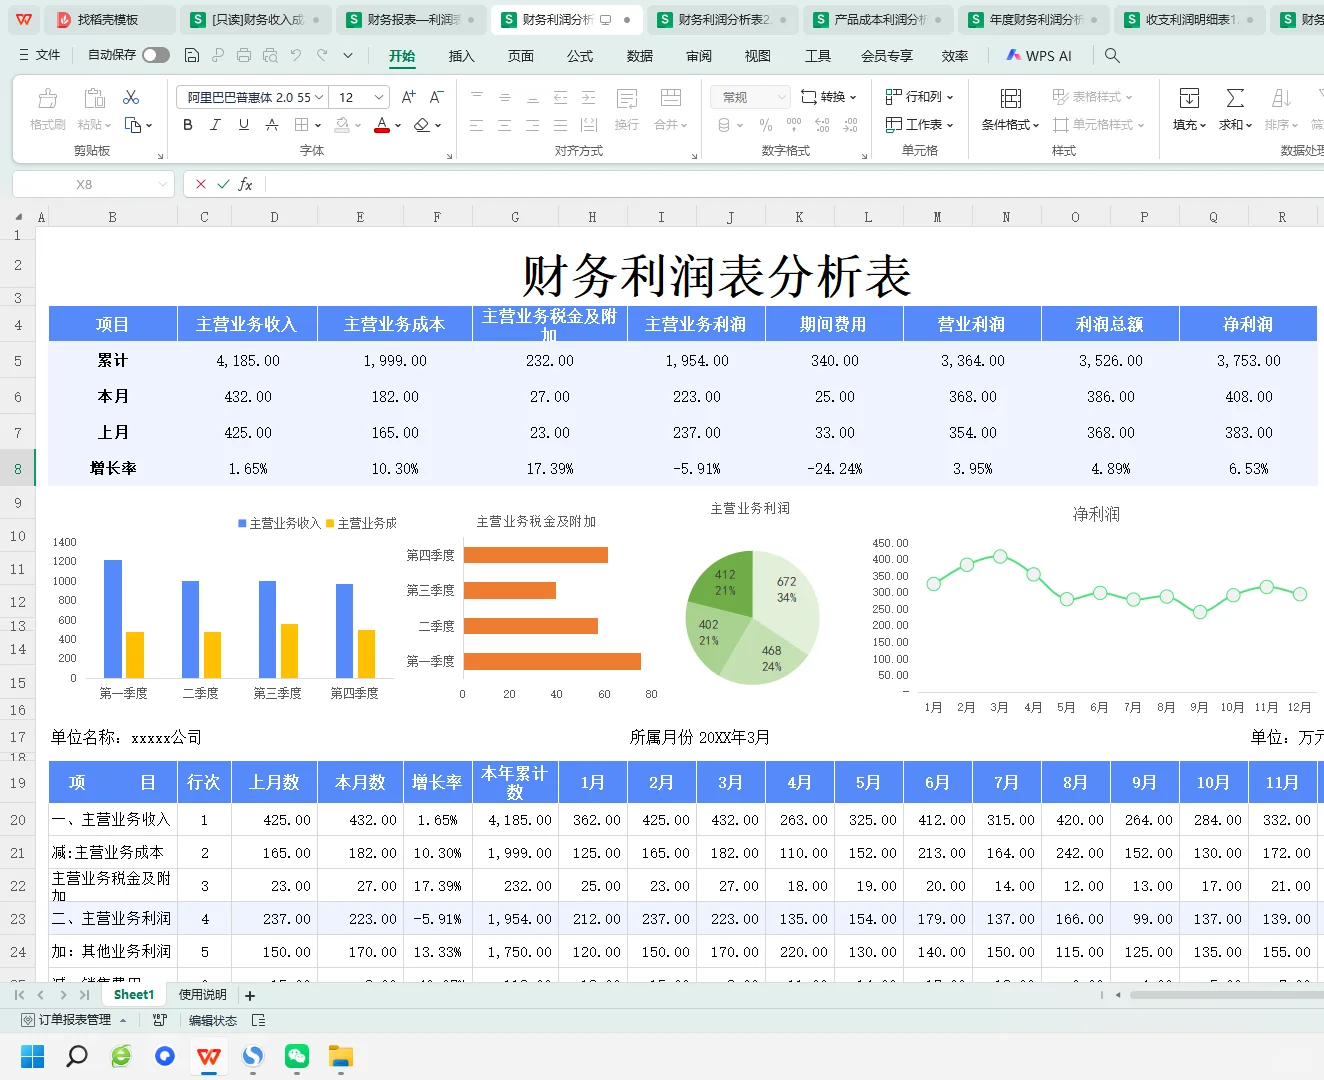The width and height of the screenshot is (1324, 1080).
Task: Switch to the 找稻壳模板 document tab
Action: coord(109,19)
